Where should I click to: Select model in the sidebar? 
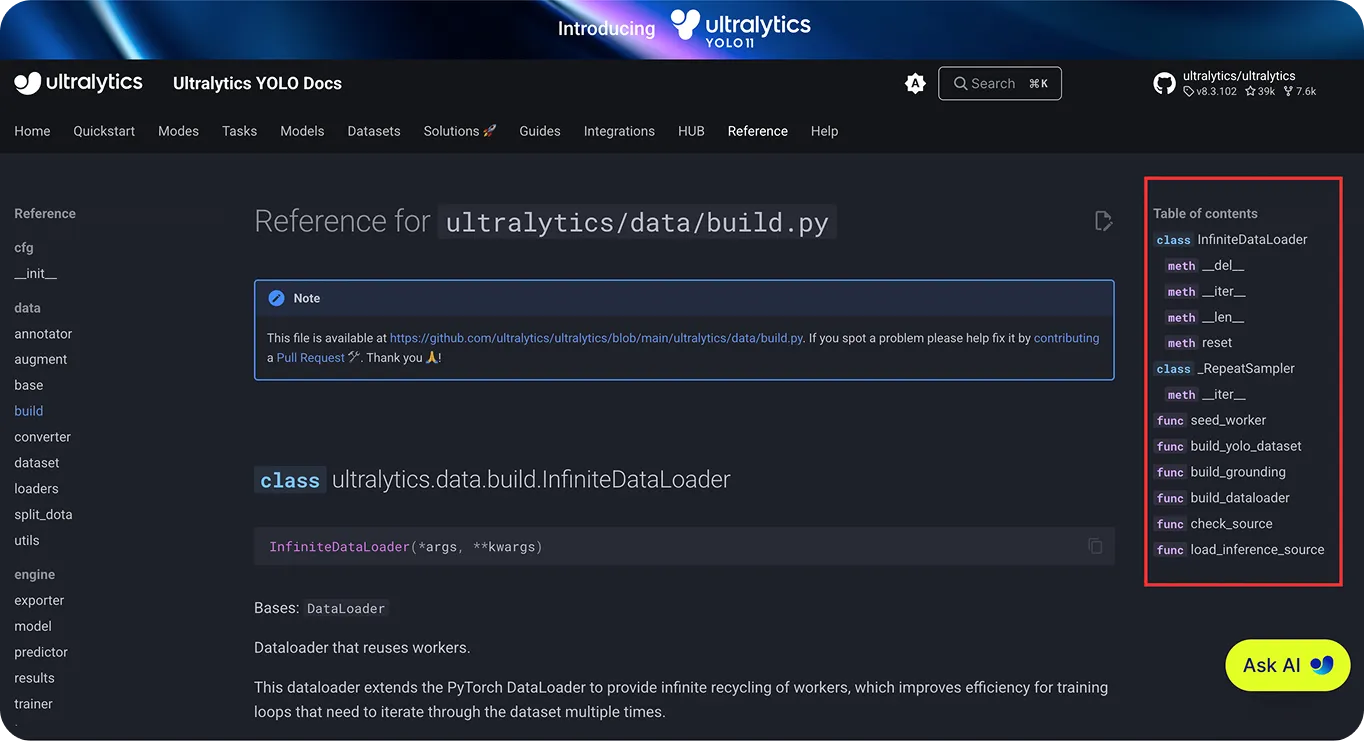[x=33, y=627]
